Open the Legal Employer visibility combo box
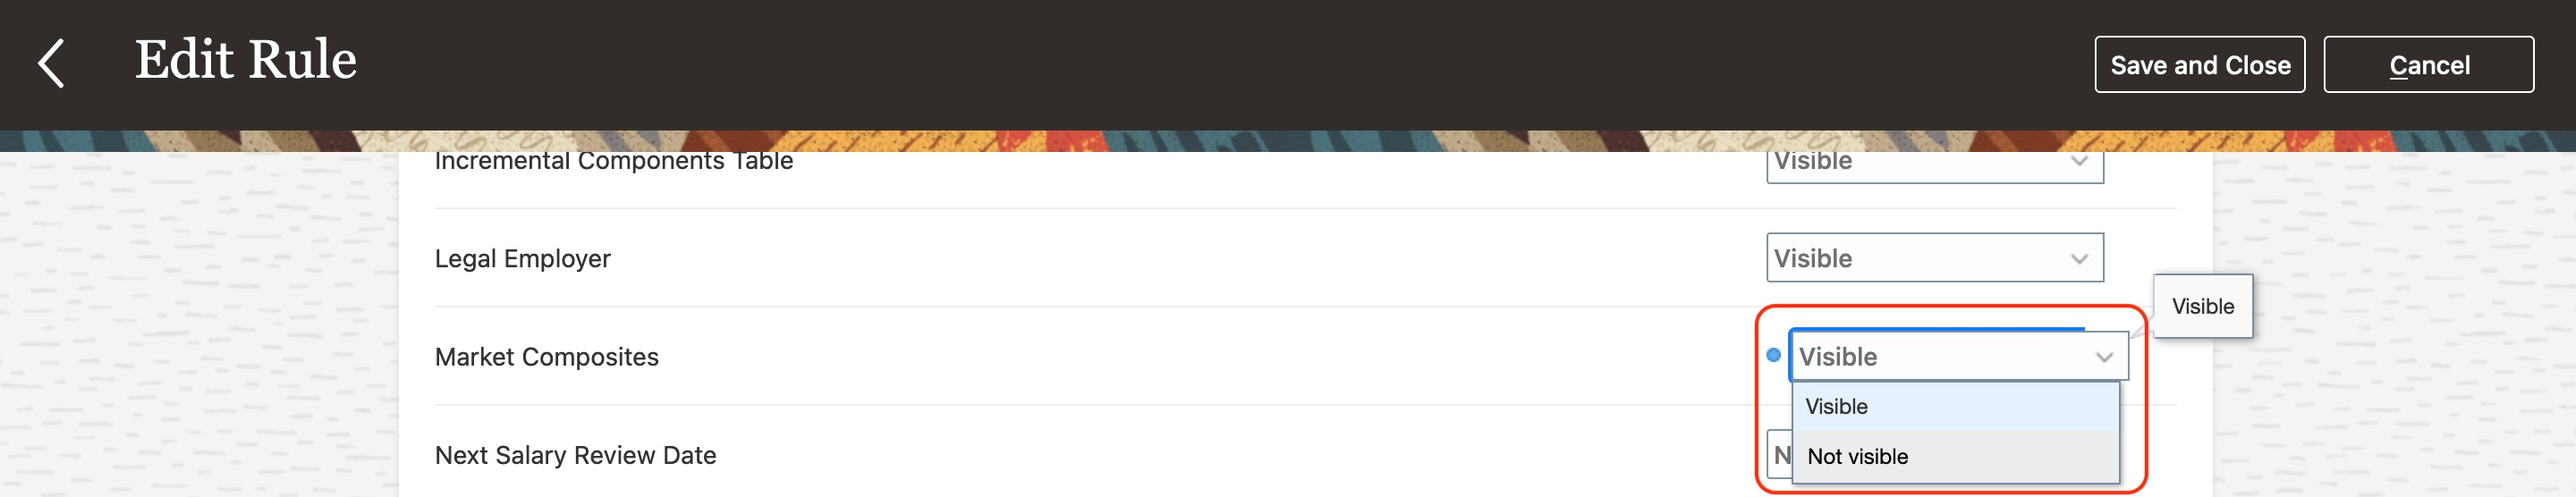This screenshot has height=497, width=2576. point(1934,258)
